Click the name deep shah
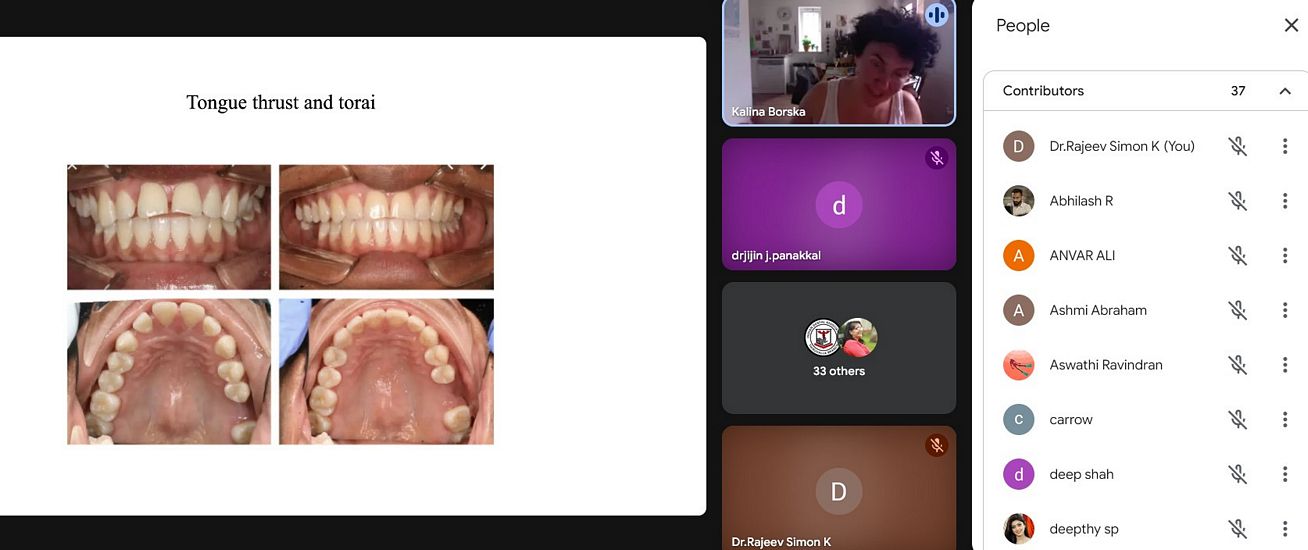Image resolution: width=1308 pixels, height=550 pixels. pos(1081,474)
